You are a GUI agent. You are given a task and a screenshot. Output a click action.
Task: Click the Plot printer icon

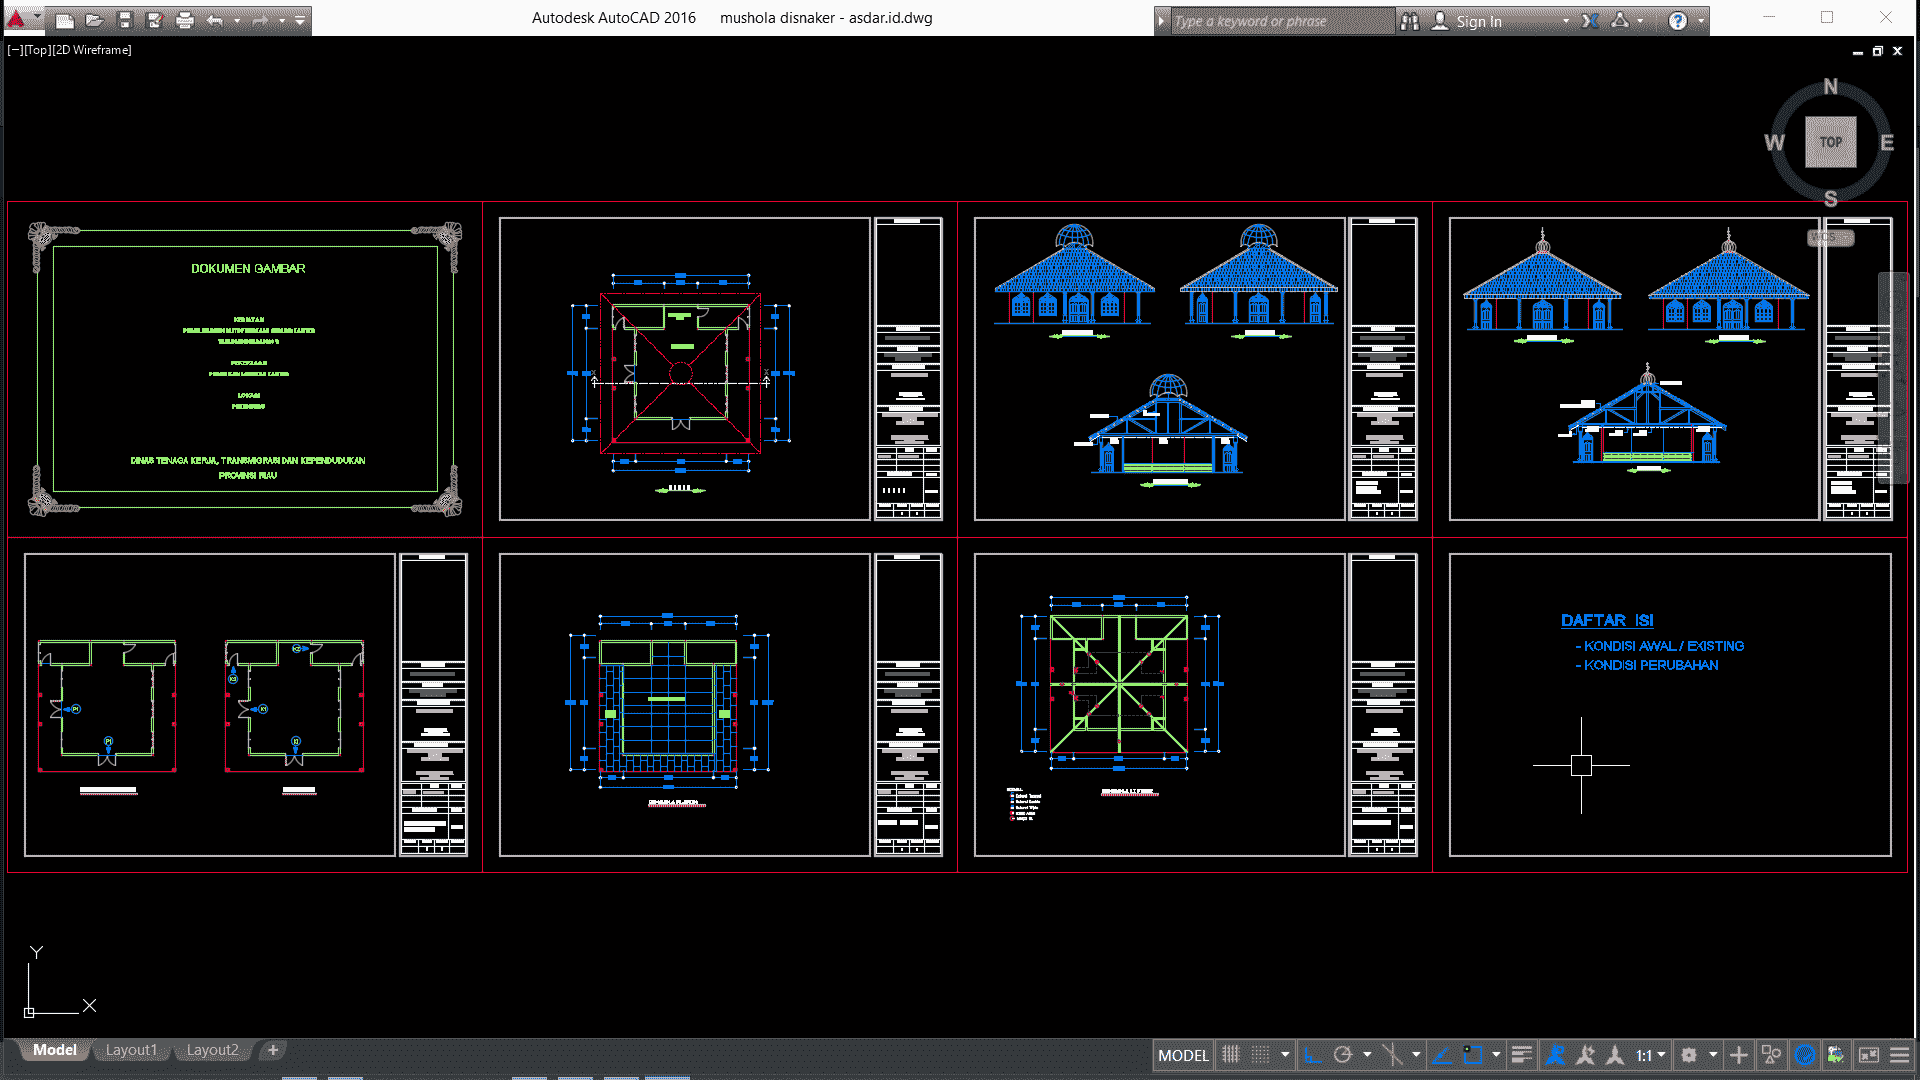coord(185,20)
